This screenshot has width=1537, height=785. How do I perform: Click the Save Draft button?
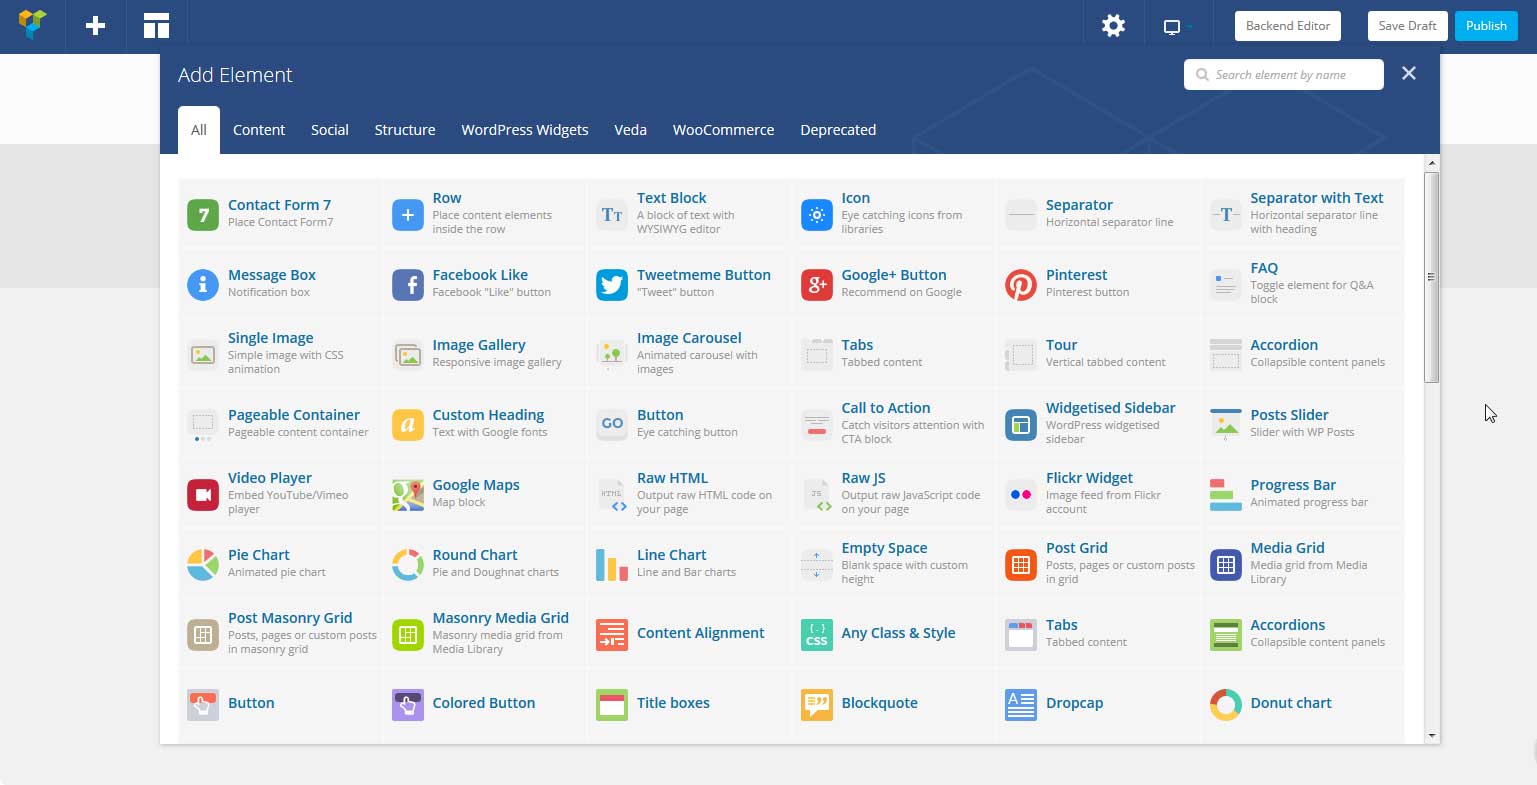[x=1407, y=26]
